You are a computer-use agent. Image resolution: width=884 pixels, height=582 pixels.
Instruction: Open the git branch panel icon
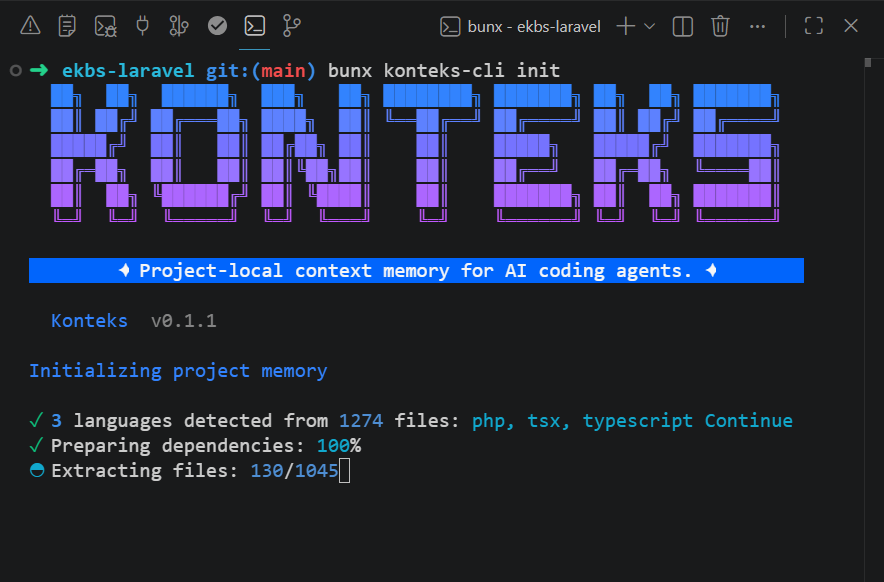pyautogui.click(x=291, y=26)
